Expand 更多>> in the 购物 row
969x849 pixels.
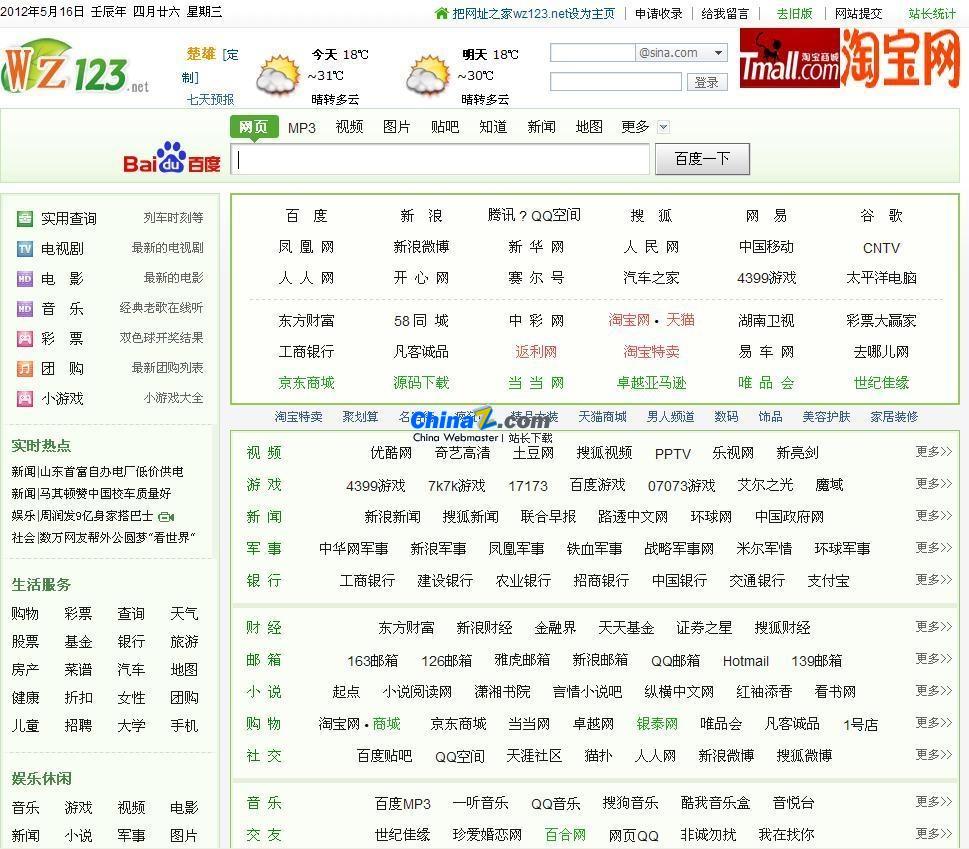pyautogui.click(x=933, y=722)
